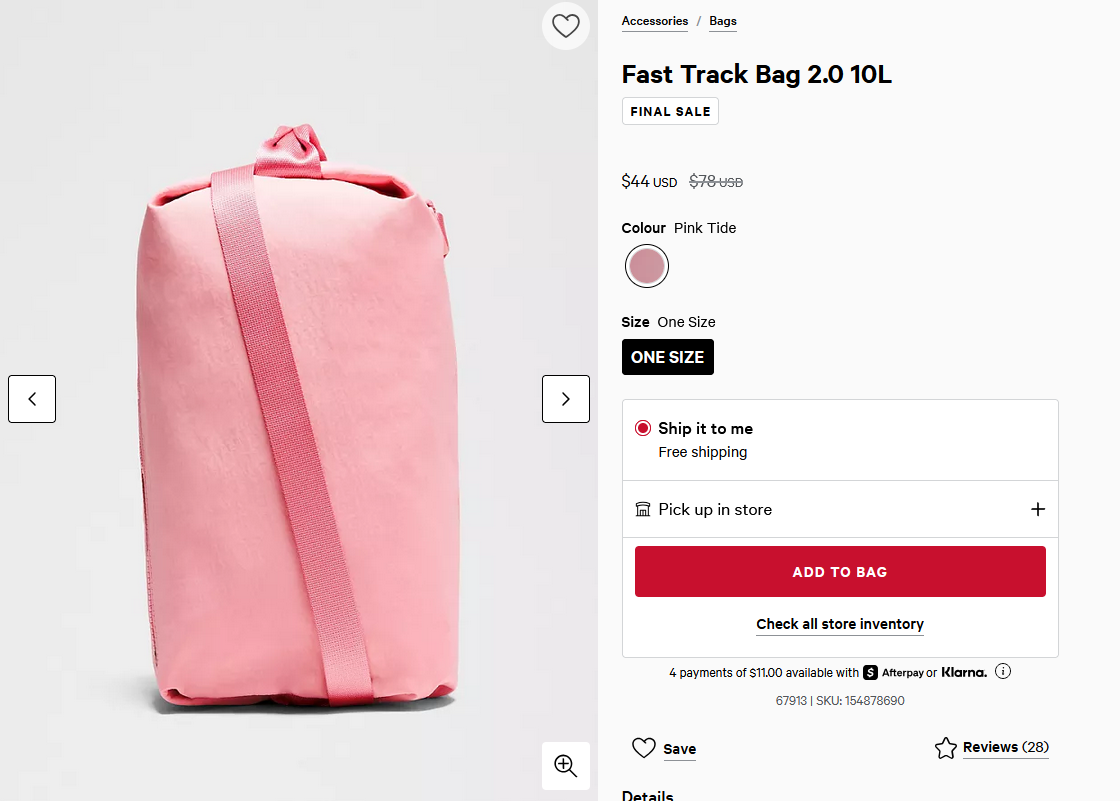Open the payment info tooltip icon
Image resolution: width=1120 pixels, height=801 pixels.
tap(1003, 671)
